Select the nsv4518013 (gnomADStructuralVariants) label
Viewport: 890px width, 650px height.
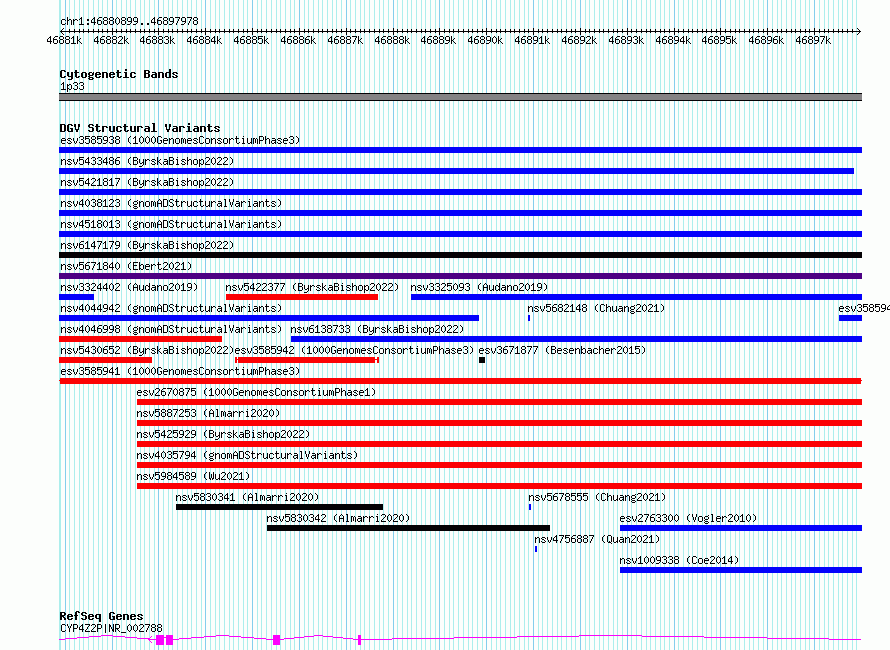171,224
